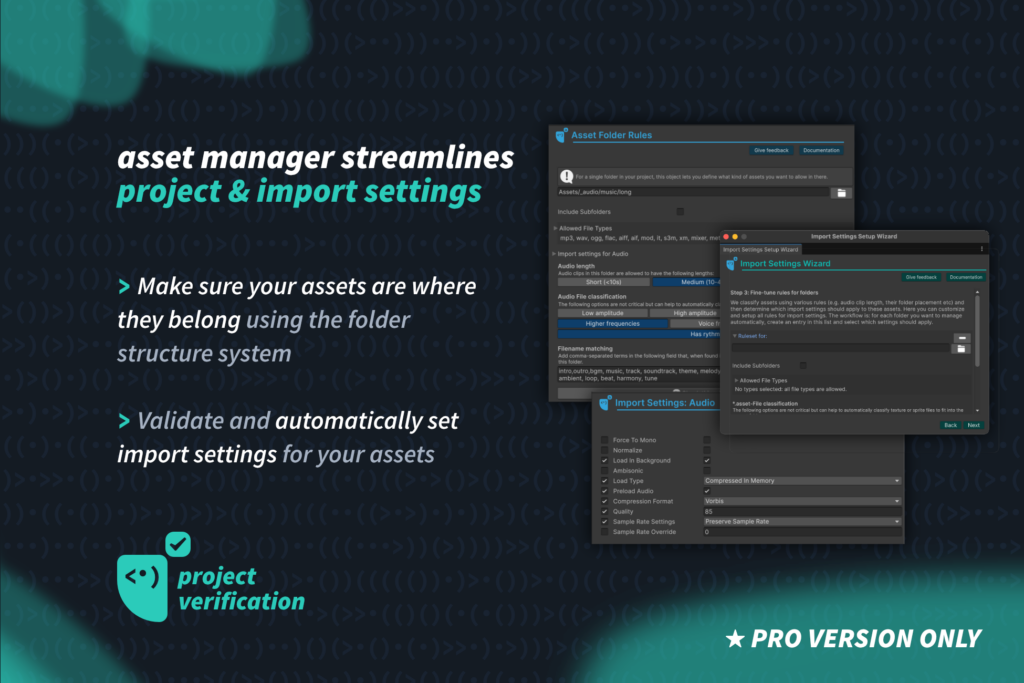
Task: Toggle Voice frequencies classification button
Action: tap(696, 323)
